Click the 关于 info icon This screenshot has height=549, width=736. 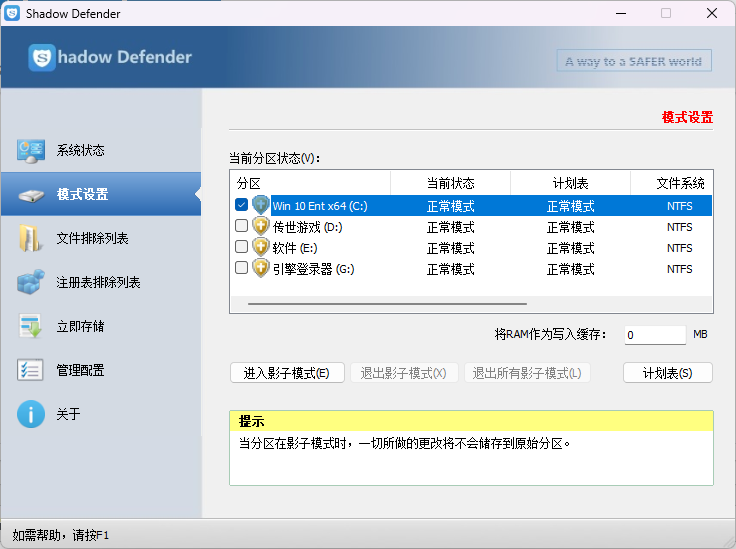31,414
